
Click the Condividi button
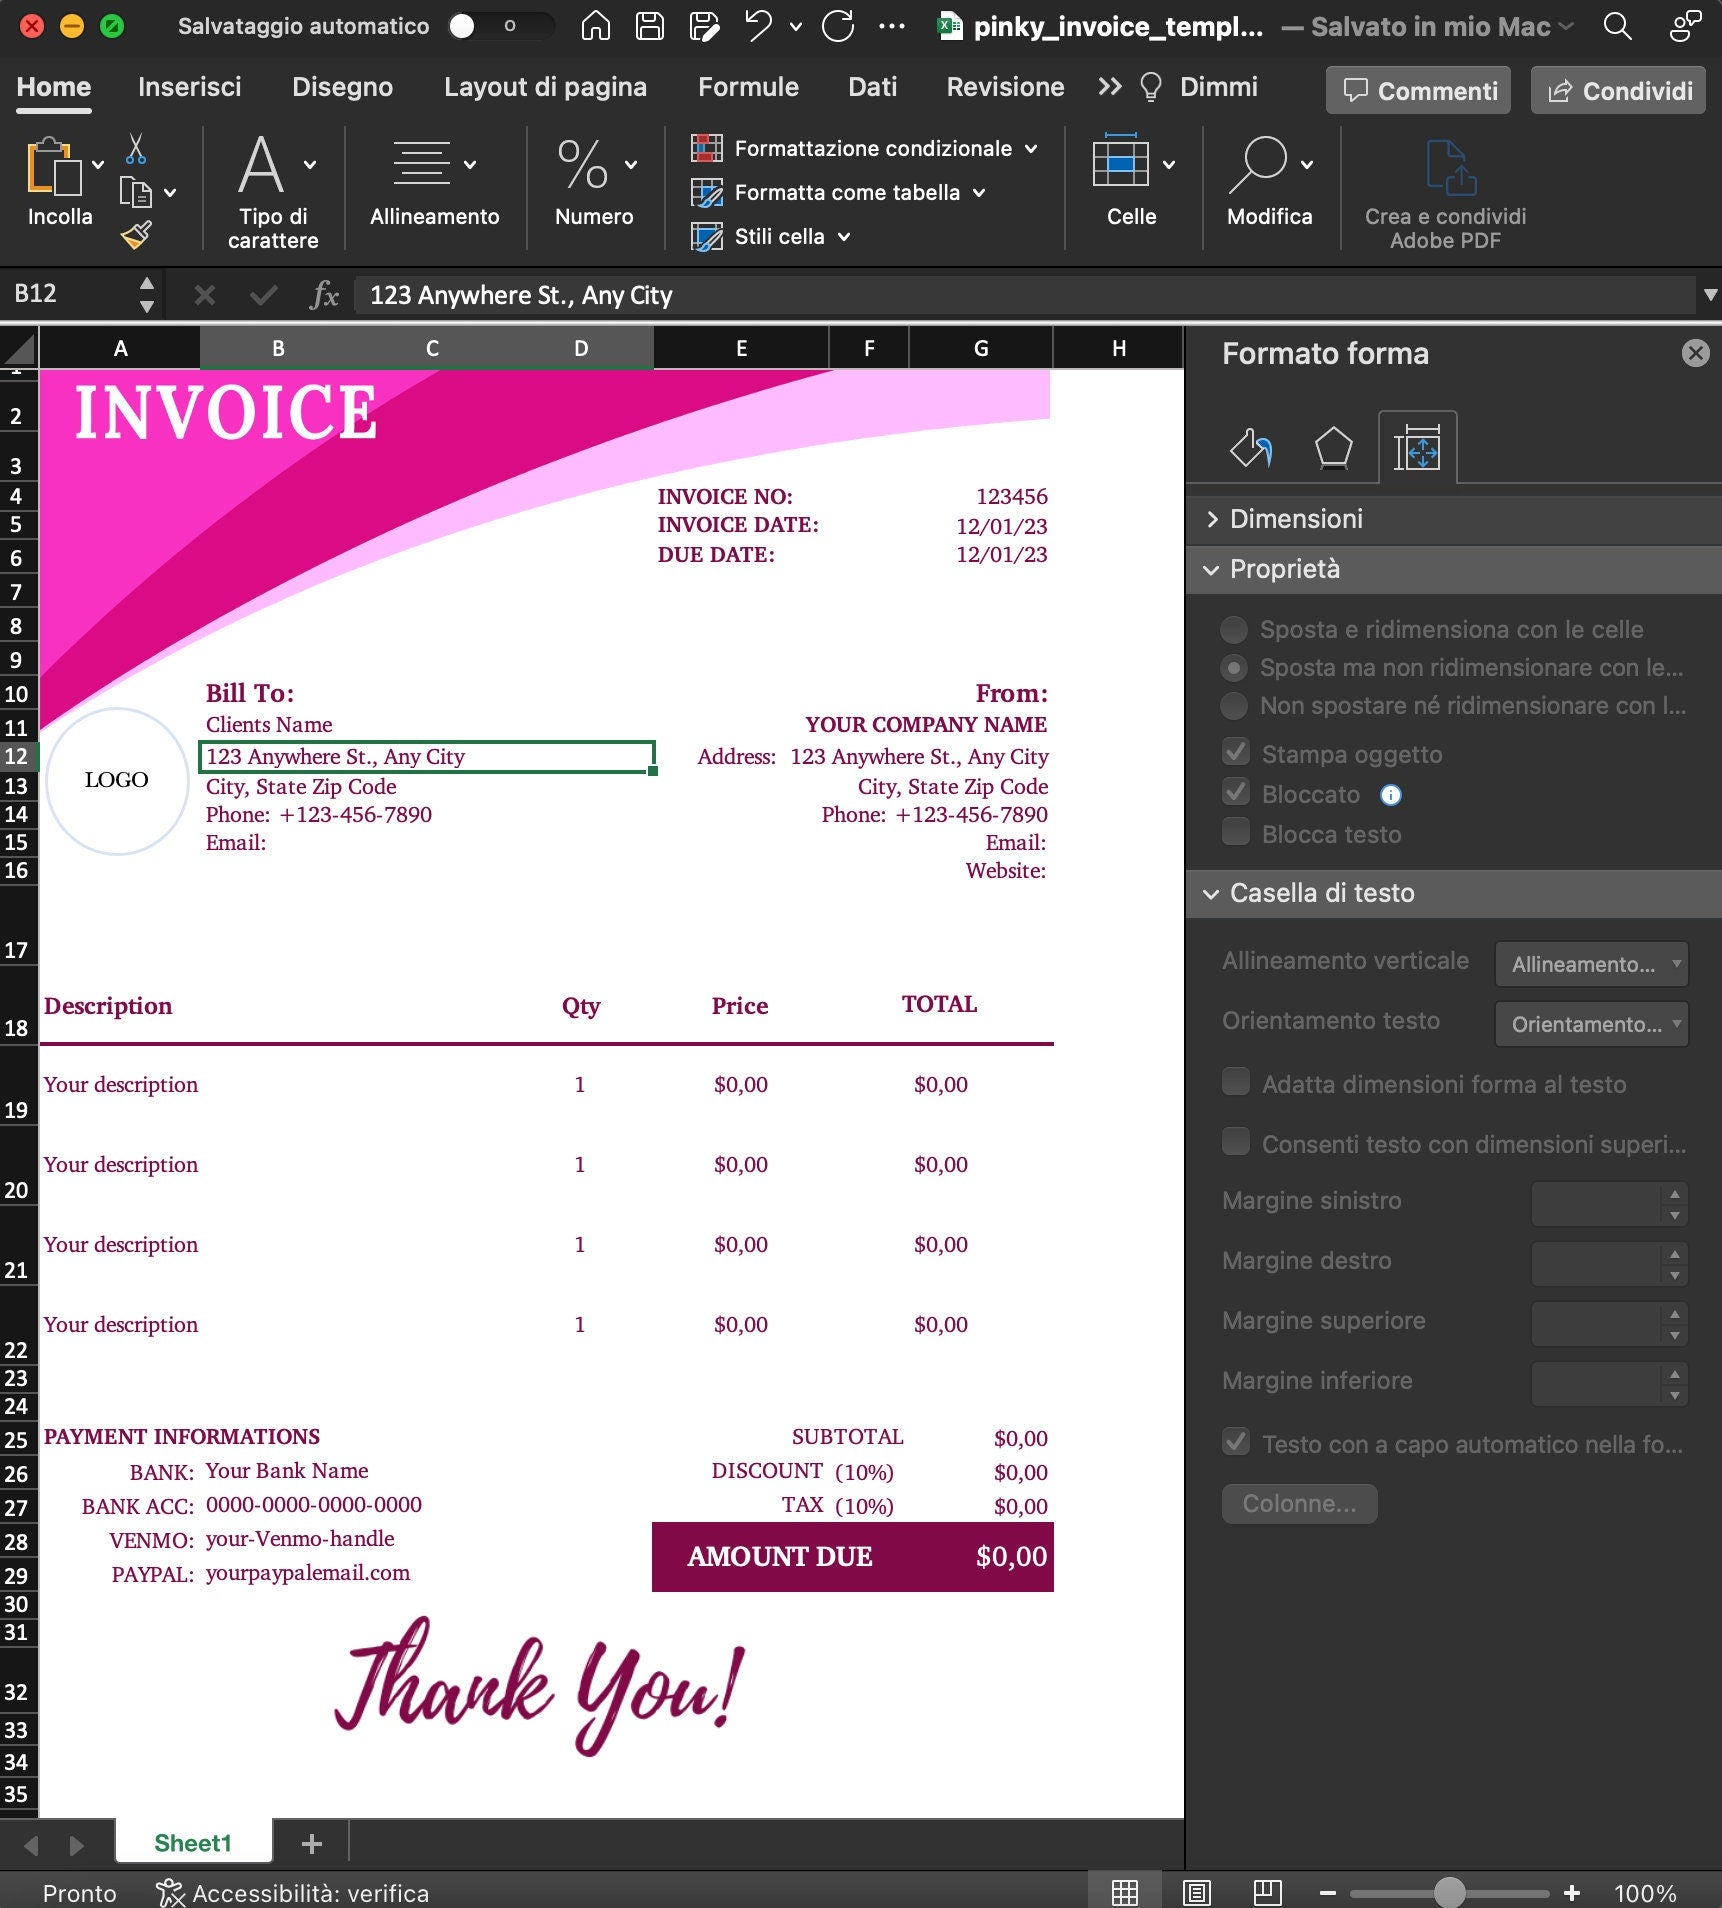click(x=1618, y=91)
